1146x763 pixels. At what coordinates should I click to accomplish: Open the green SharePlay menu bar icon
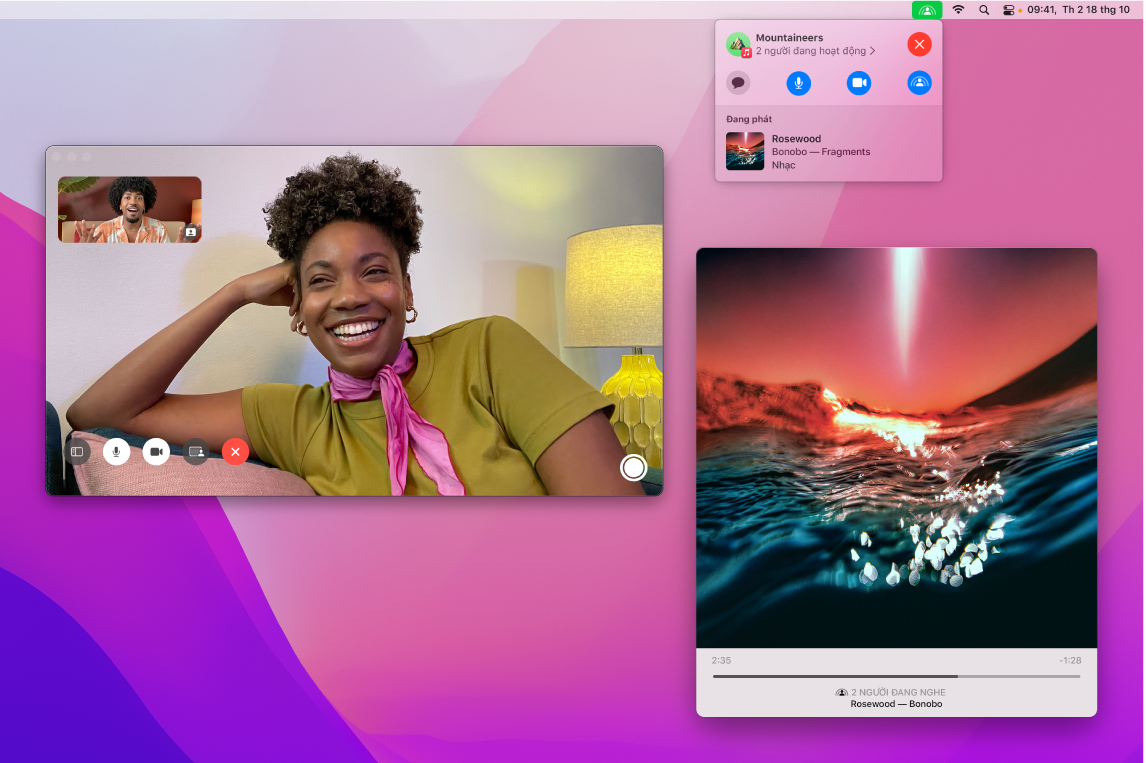[x=925, y=10]
